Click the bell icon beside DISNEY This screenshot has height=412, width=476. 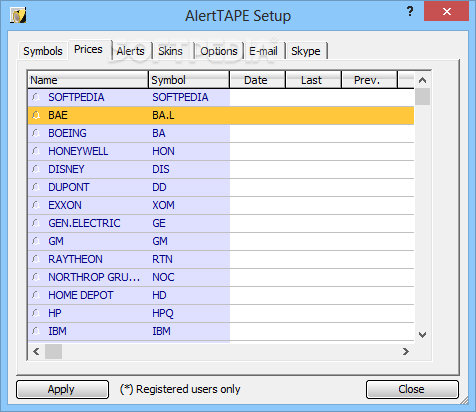click(x=36, y=169)
